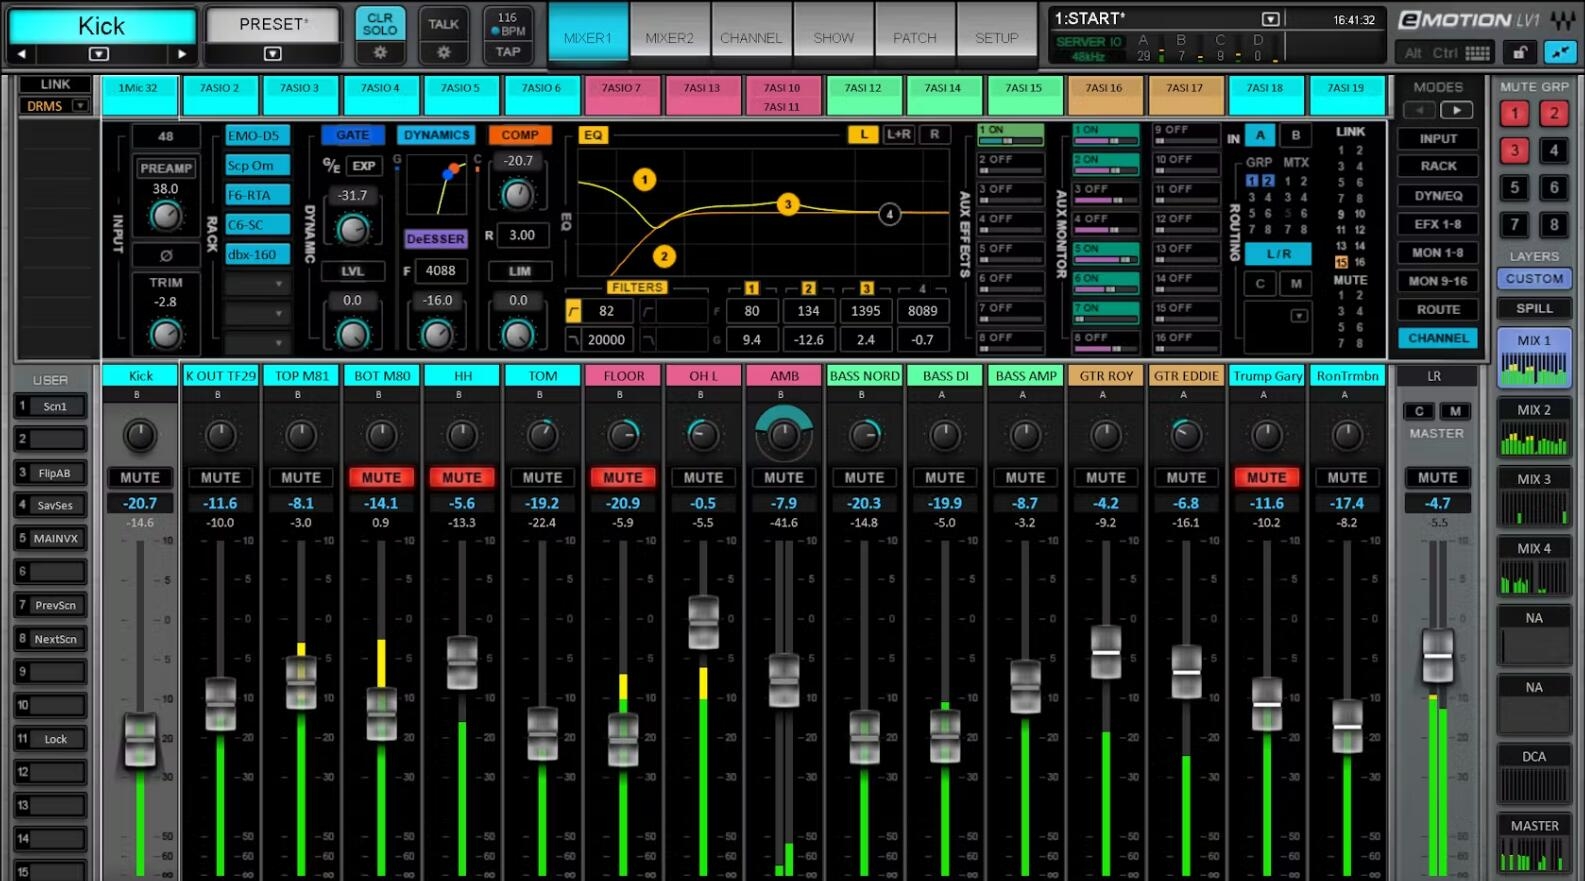Click the blue collapse-arrows window icon
The height and width of the screenshot is (881, 1585).
[x=1559, y=52]
